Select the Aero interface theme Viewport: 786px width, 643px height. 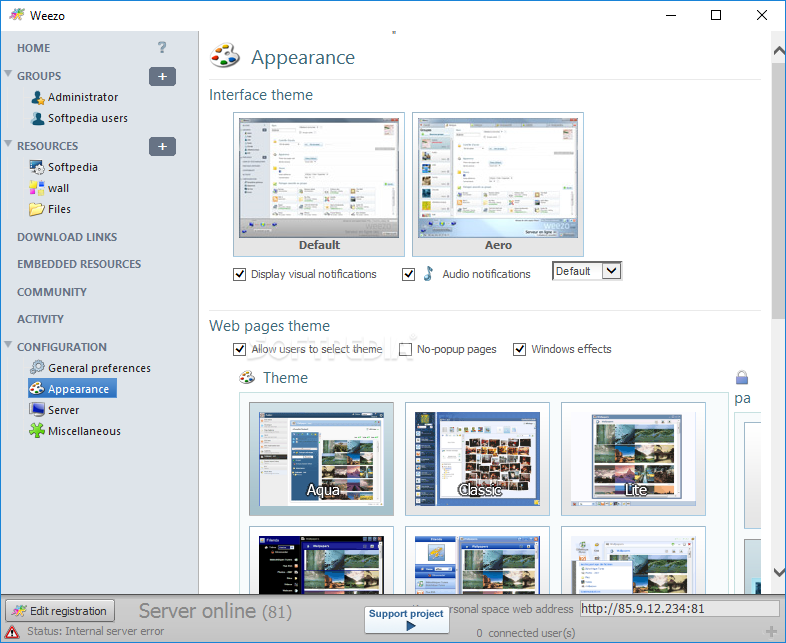pyautogui.click(x=498, y=184)
